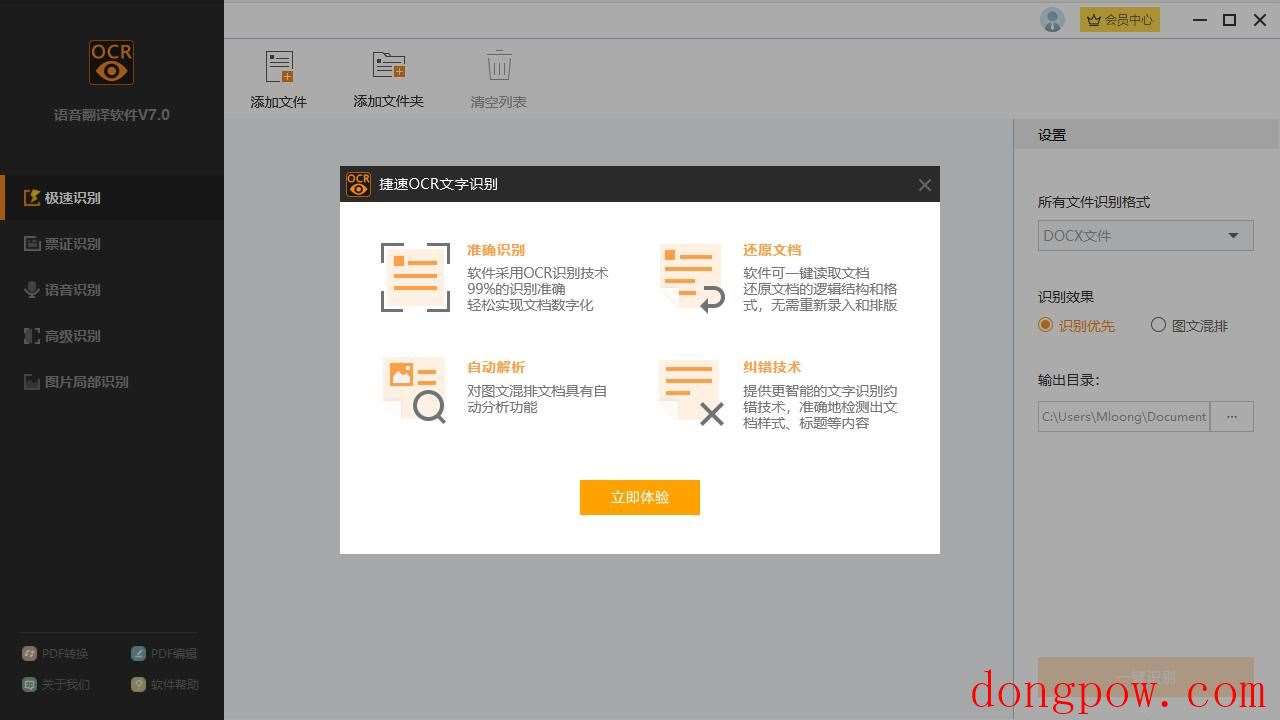Click the 还原文档 heading text

772,250
